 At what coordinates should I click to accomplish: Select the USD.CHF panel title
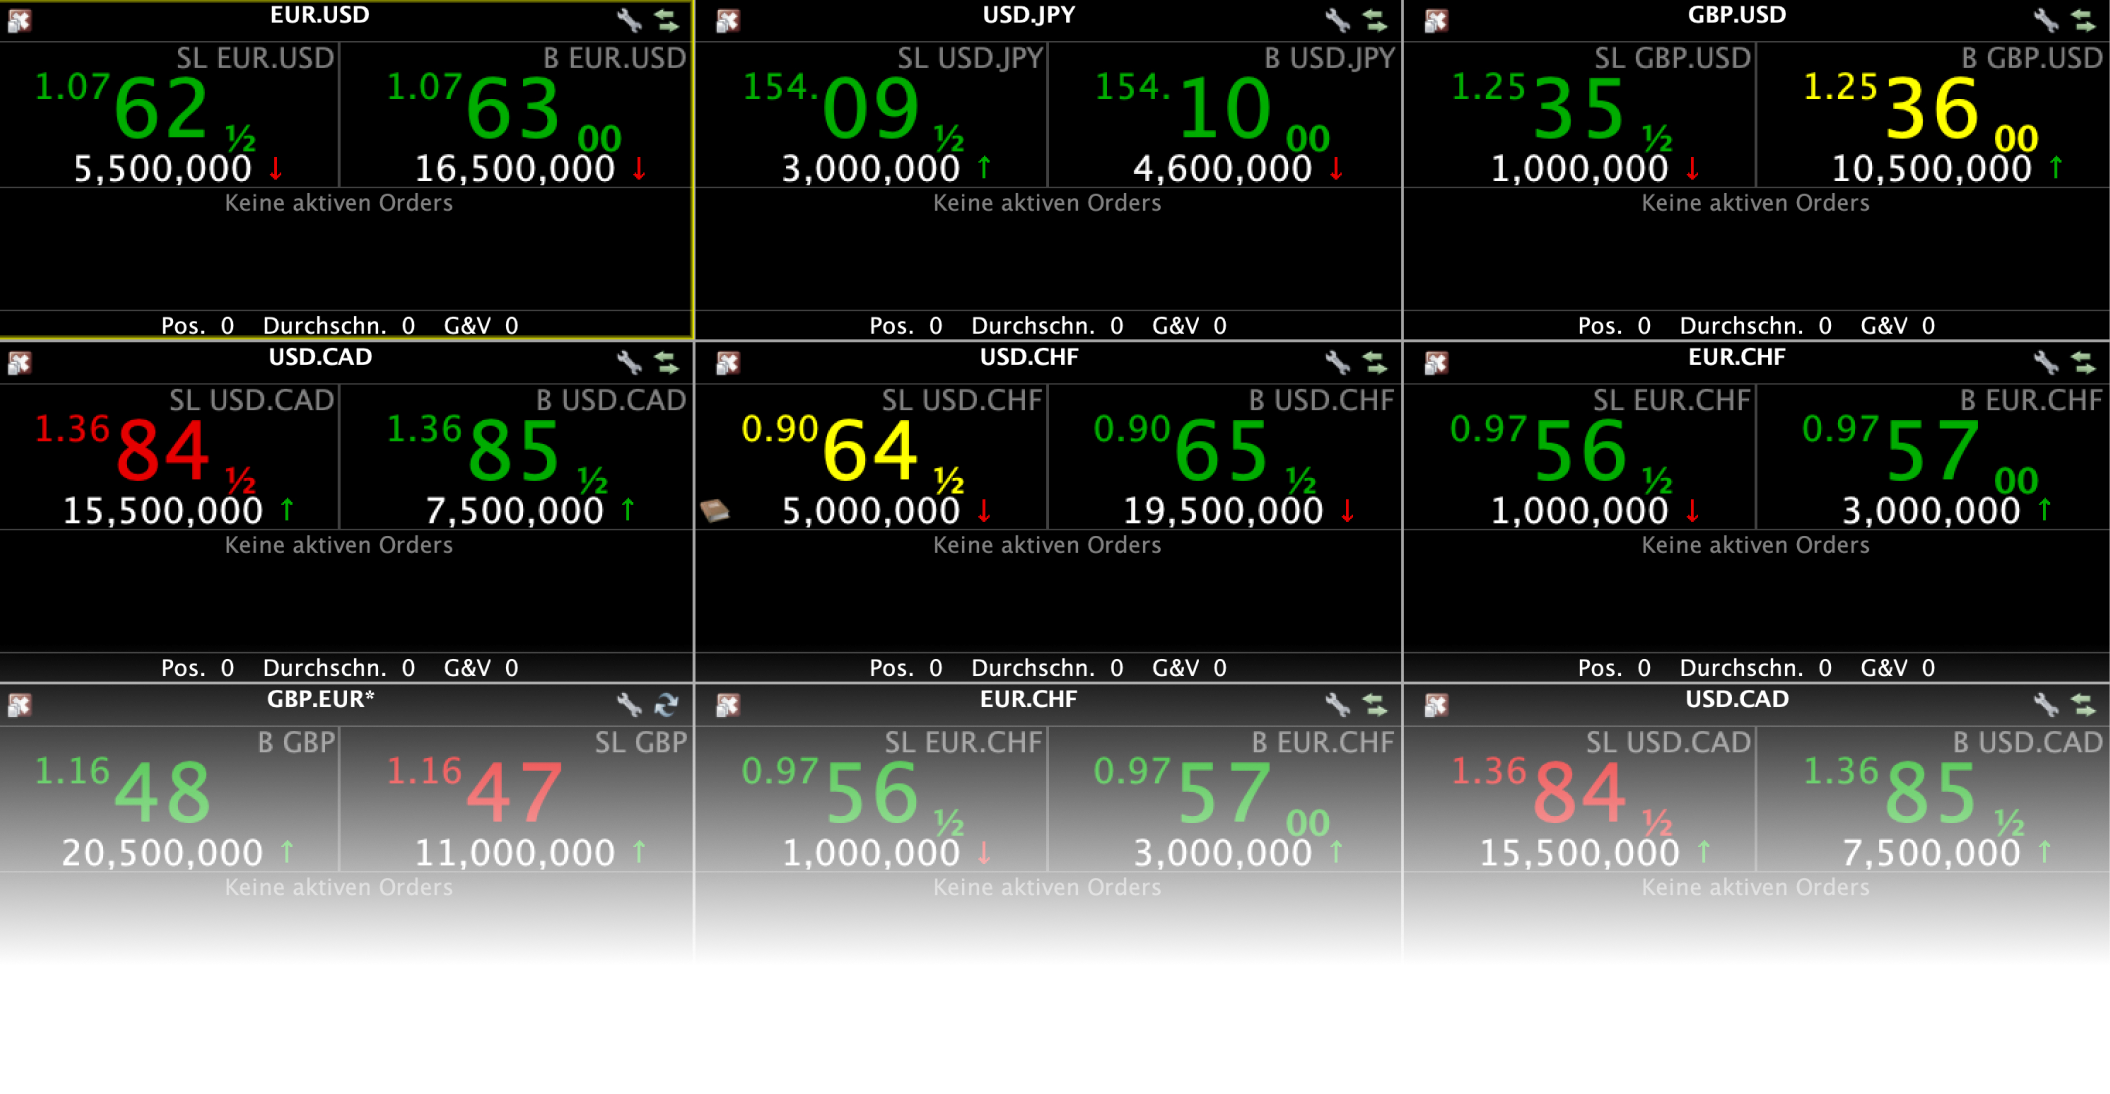point(1028,357)
